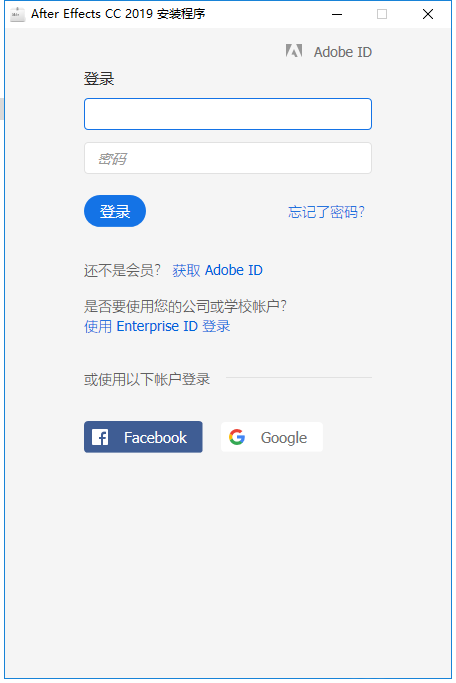Follow the 获取 Adobe ID link
Screen dimensions: 456x683
tap(217, 270)
